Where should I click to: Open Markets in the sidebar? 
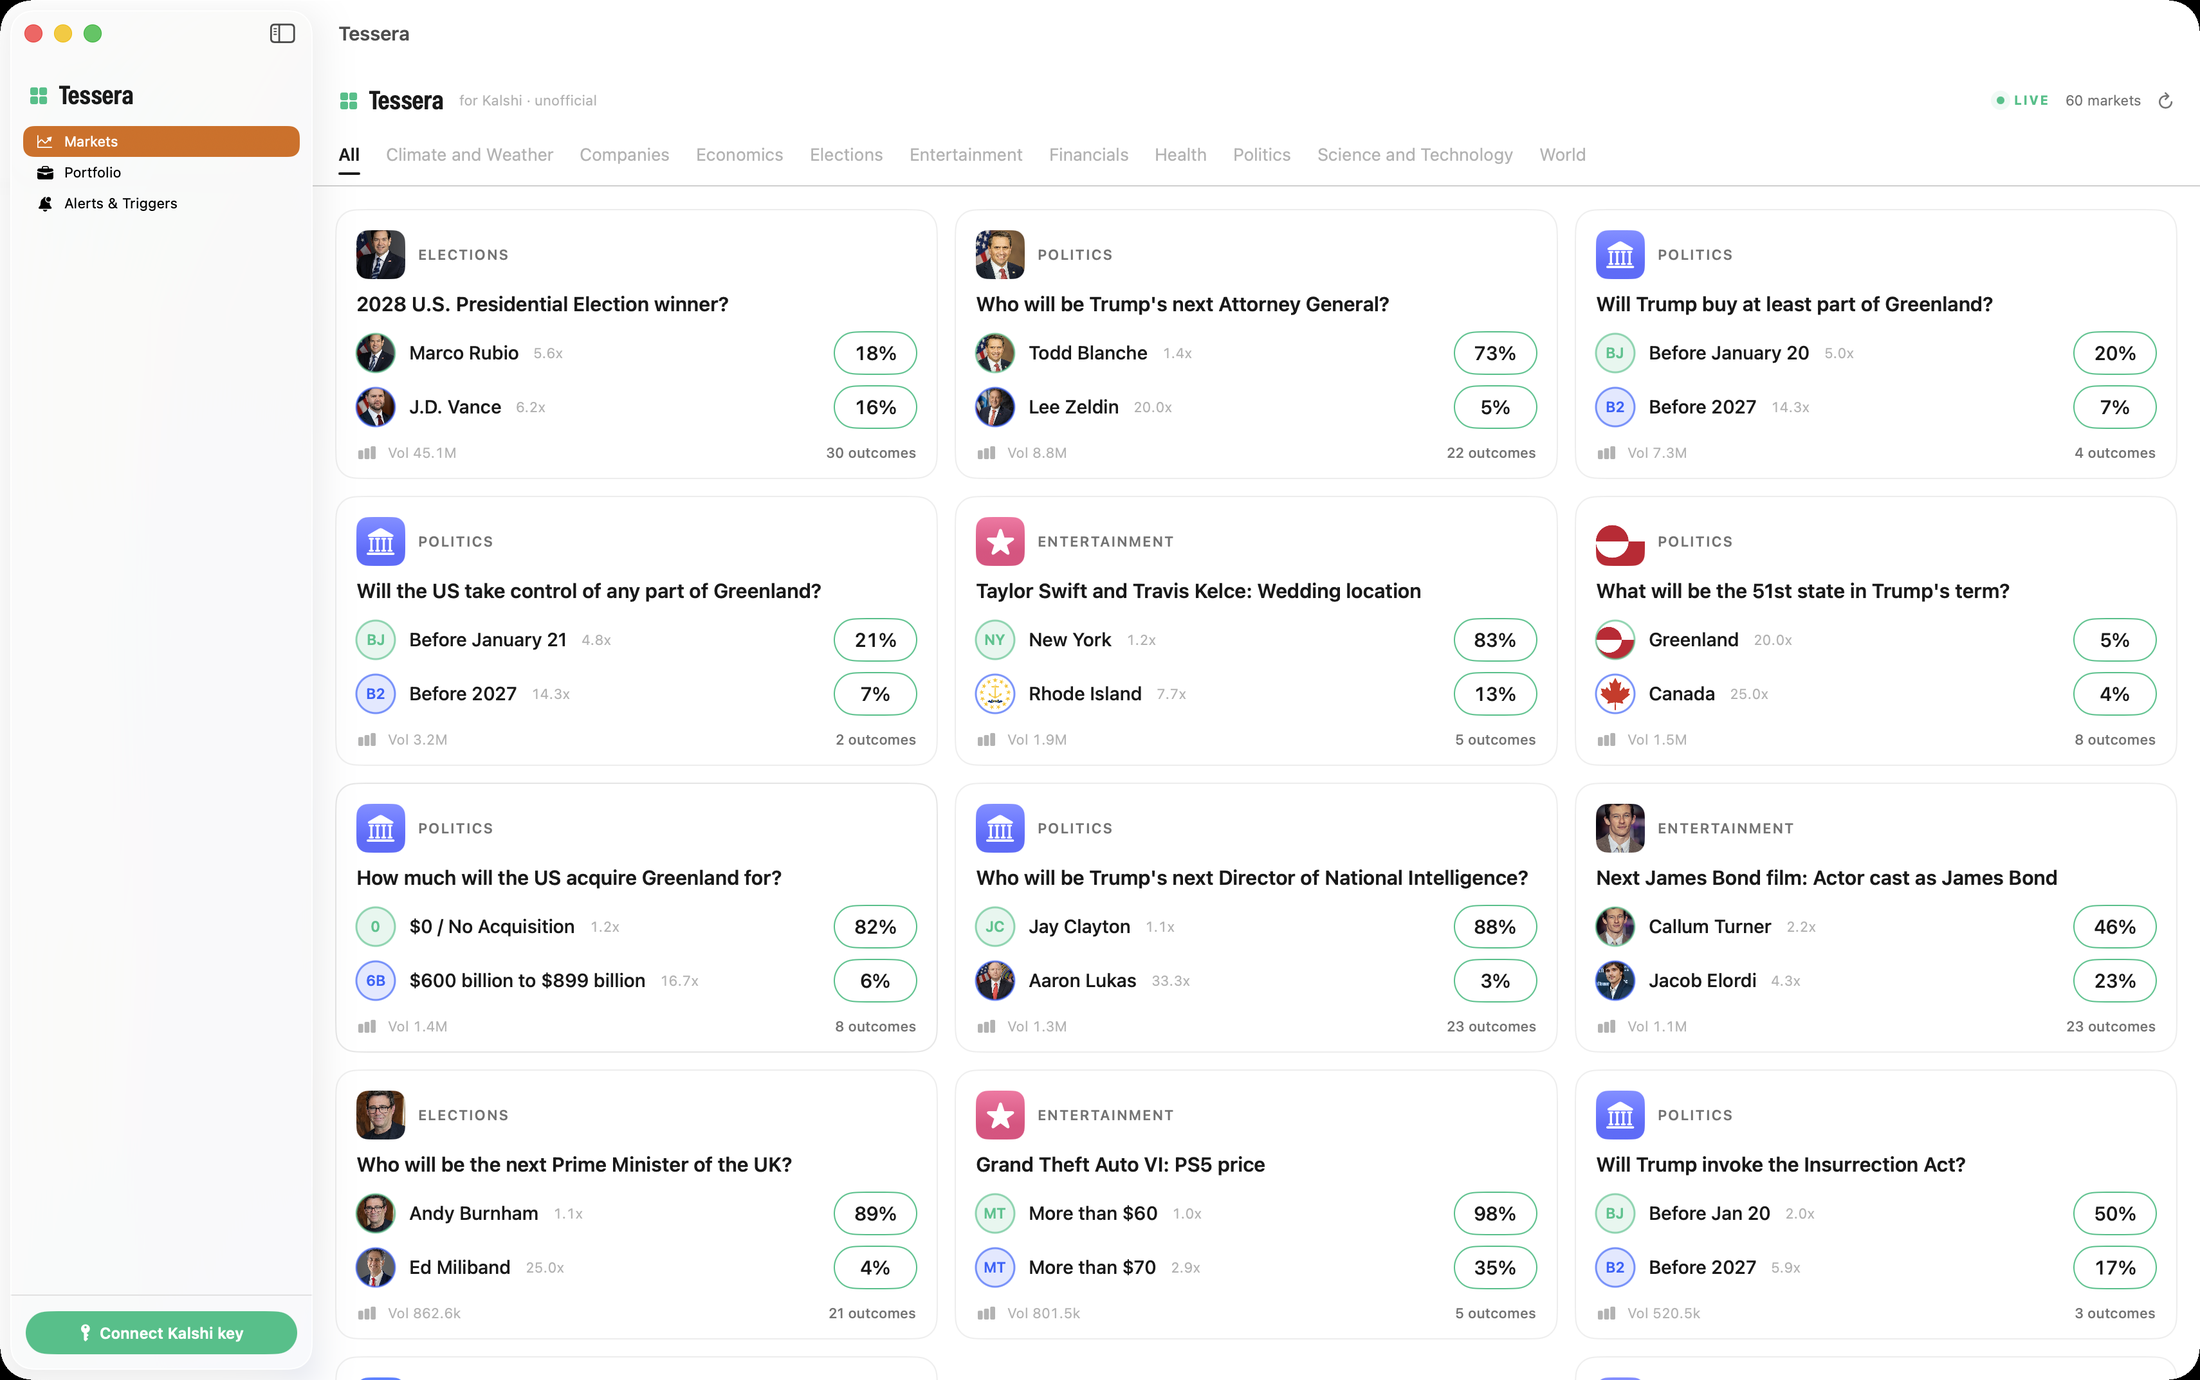click(161, 142)
